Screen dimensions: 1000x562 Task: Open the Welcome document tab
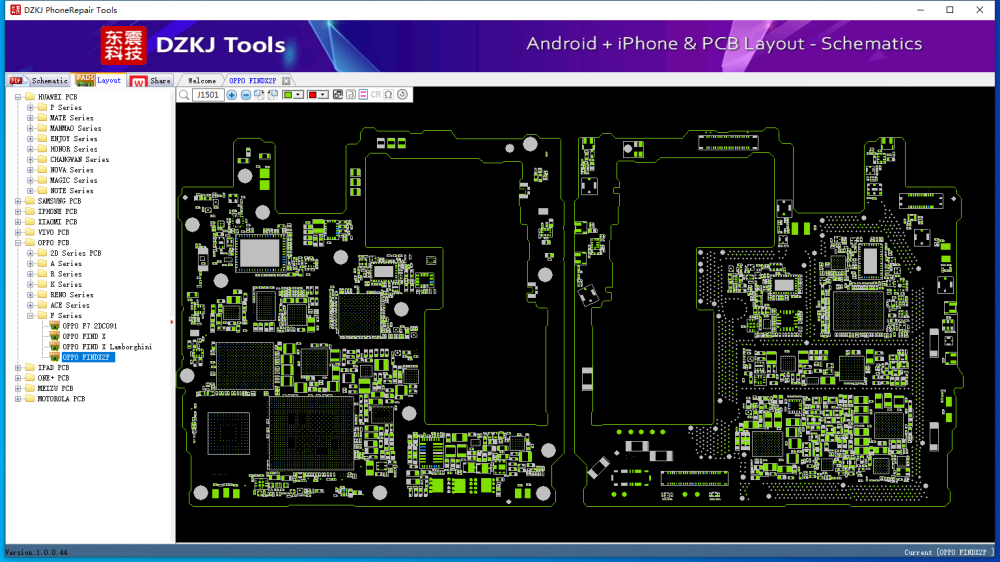202,81
